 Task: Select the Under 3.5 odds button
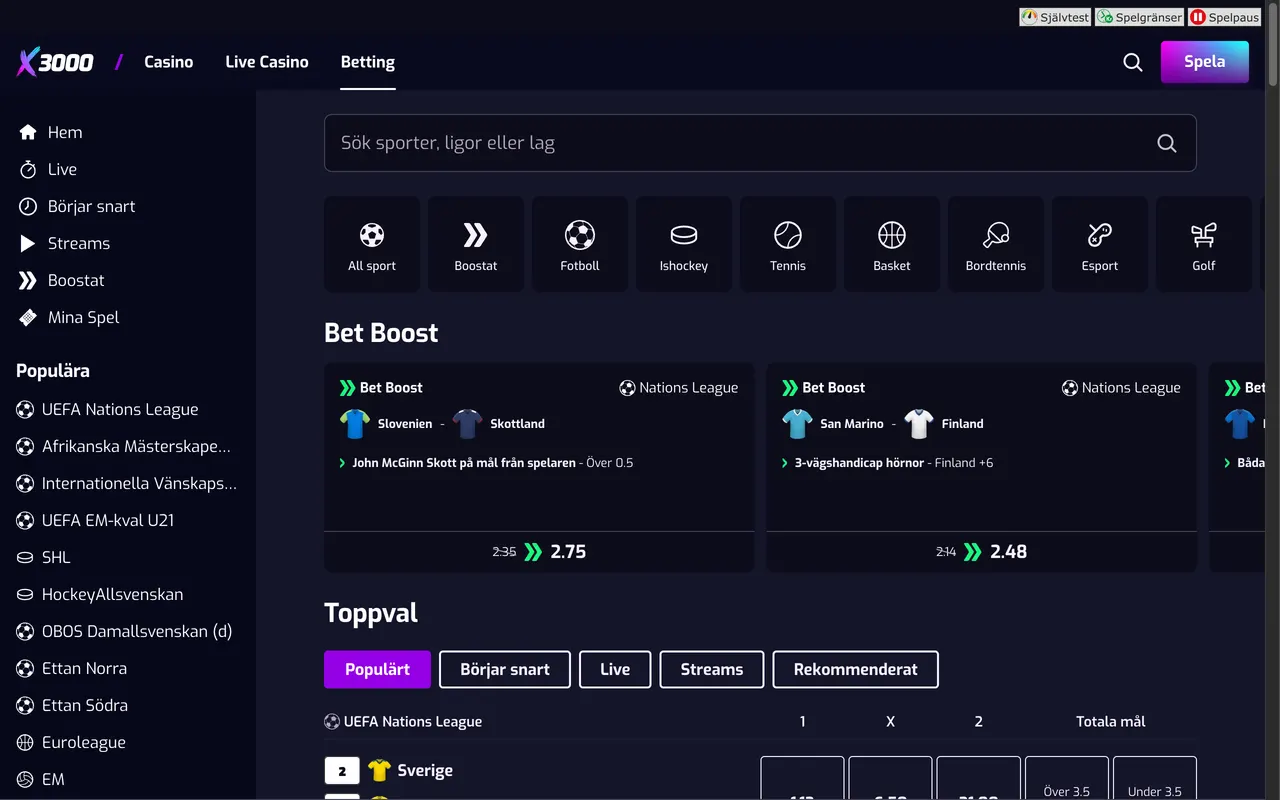pos(1155,778)
